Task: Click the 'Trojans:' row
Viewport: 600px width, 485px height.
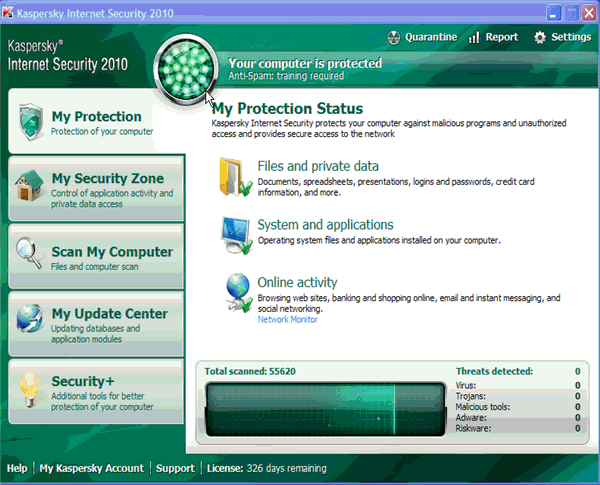Action: [x=518, y=396]
